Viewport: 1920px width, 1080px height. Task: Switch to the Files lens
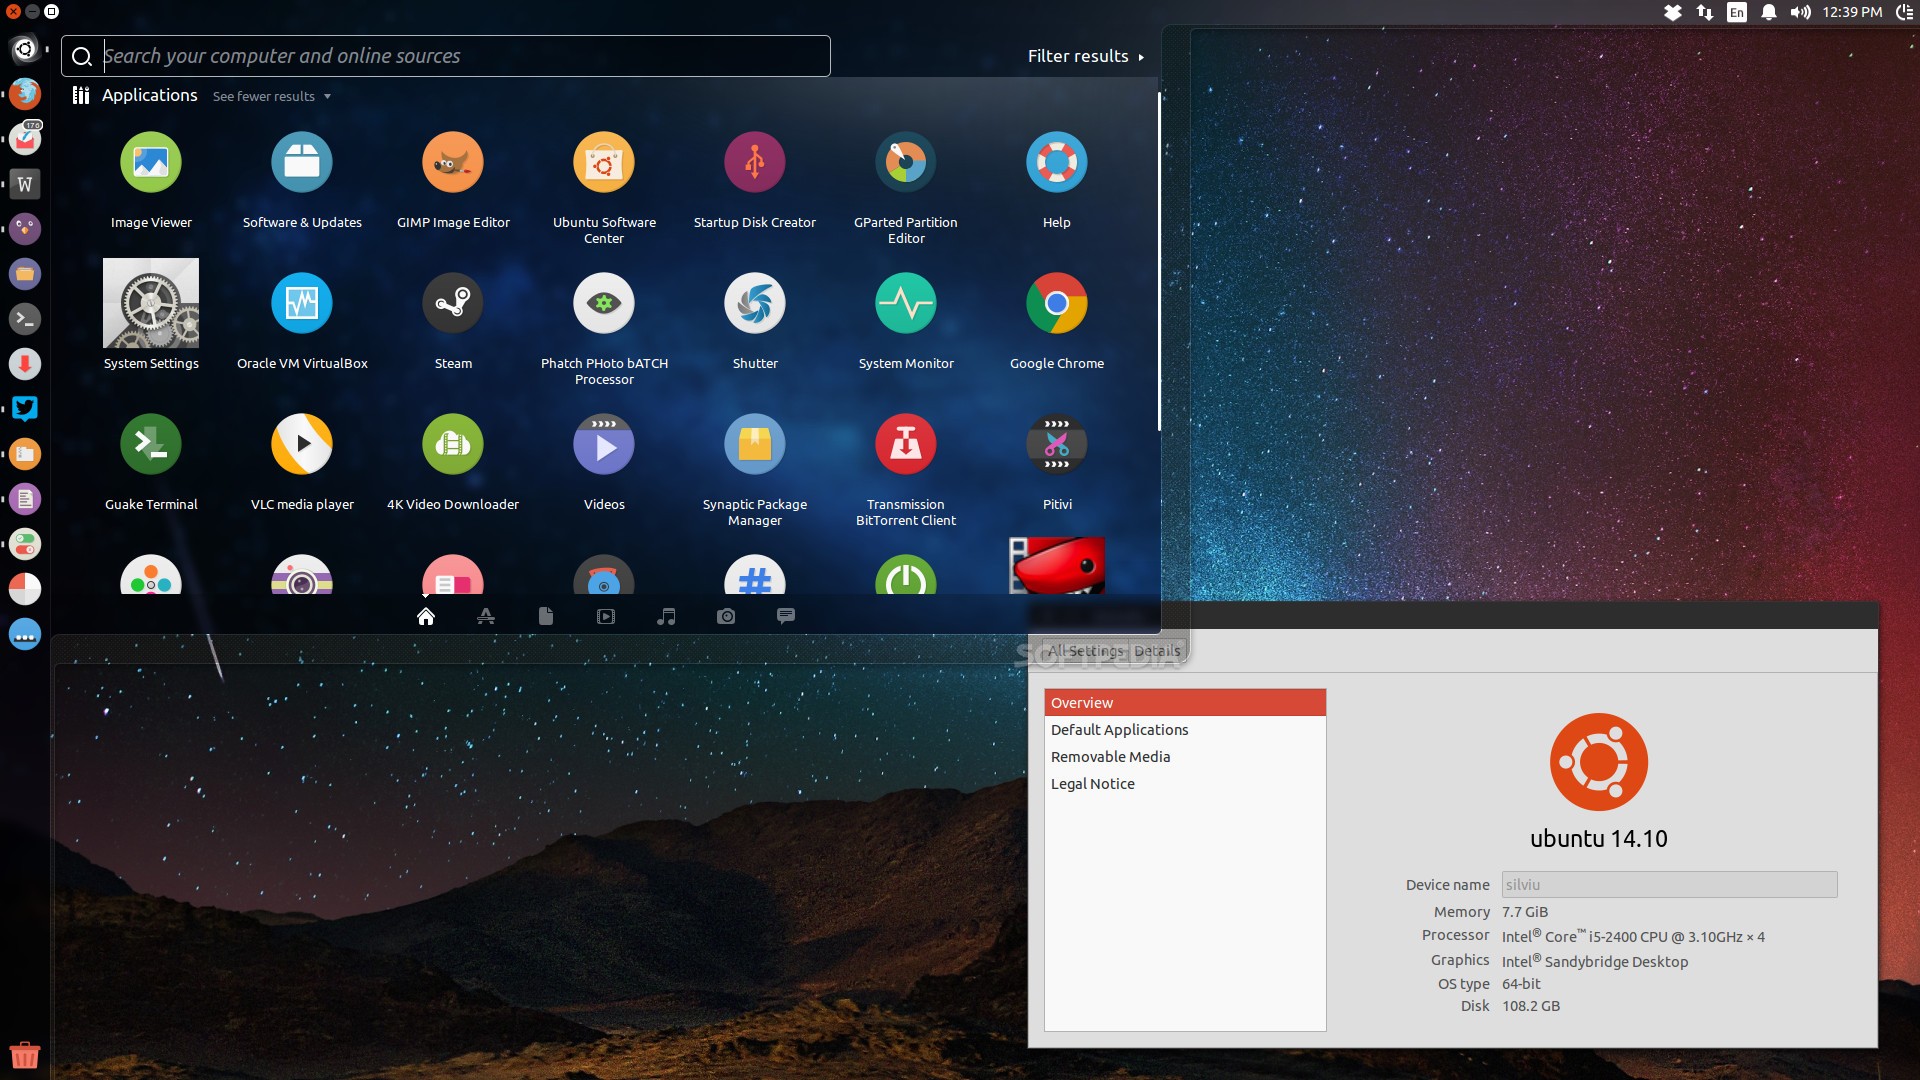coord(546,616)
